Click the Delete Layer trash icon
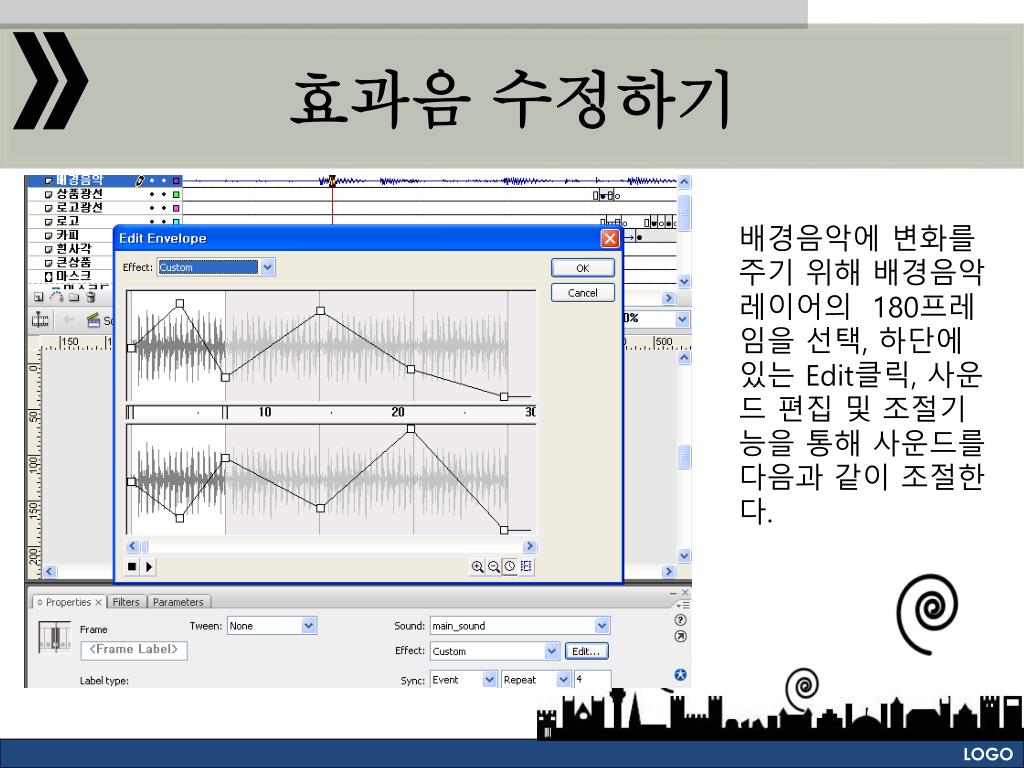The height and width of the screenshot is (768, 1024). [x=91, y=297]
